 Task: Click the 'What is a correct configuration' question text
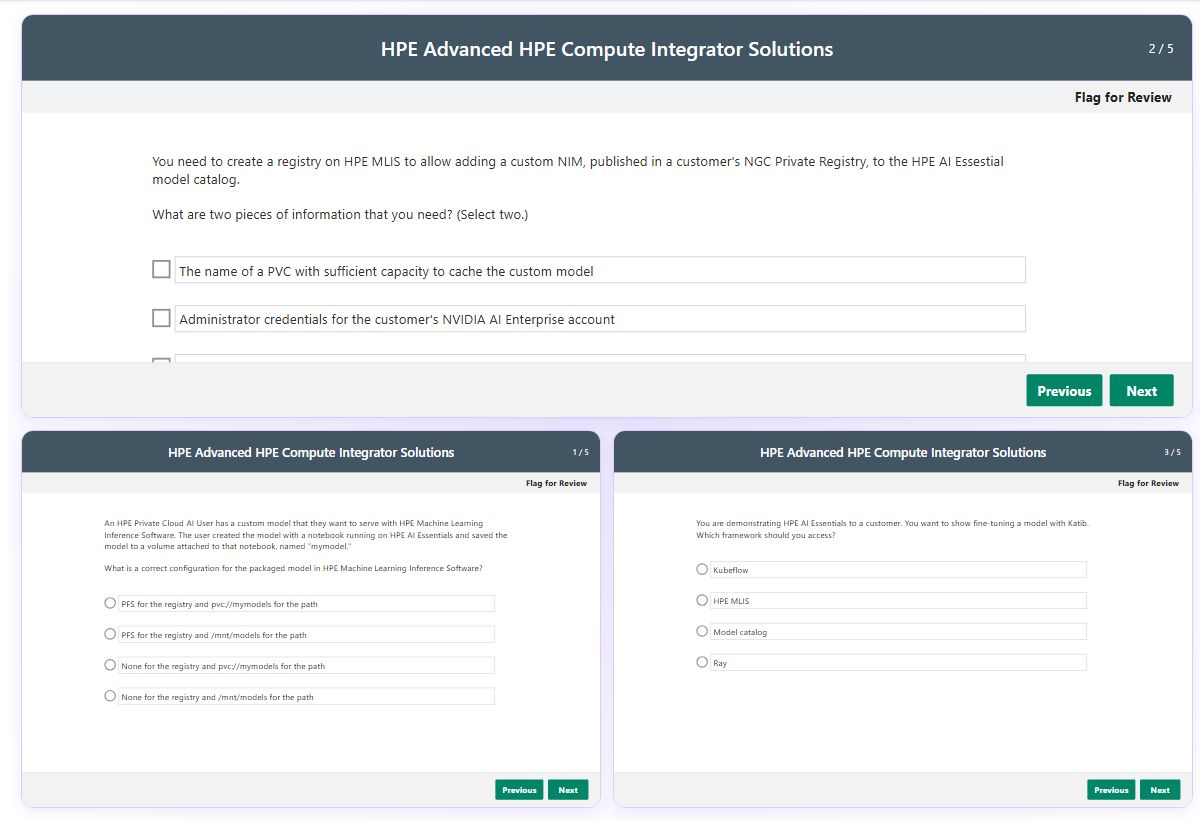(x=294, y=568)
